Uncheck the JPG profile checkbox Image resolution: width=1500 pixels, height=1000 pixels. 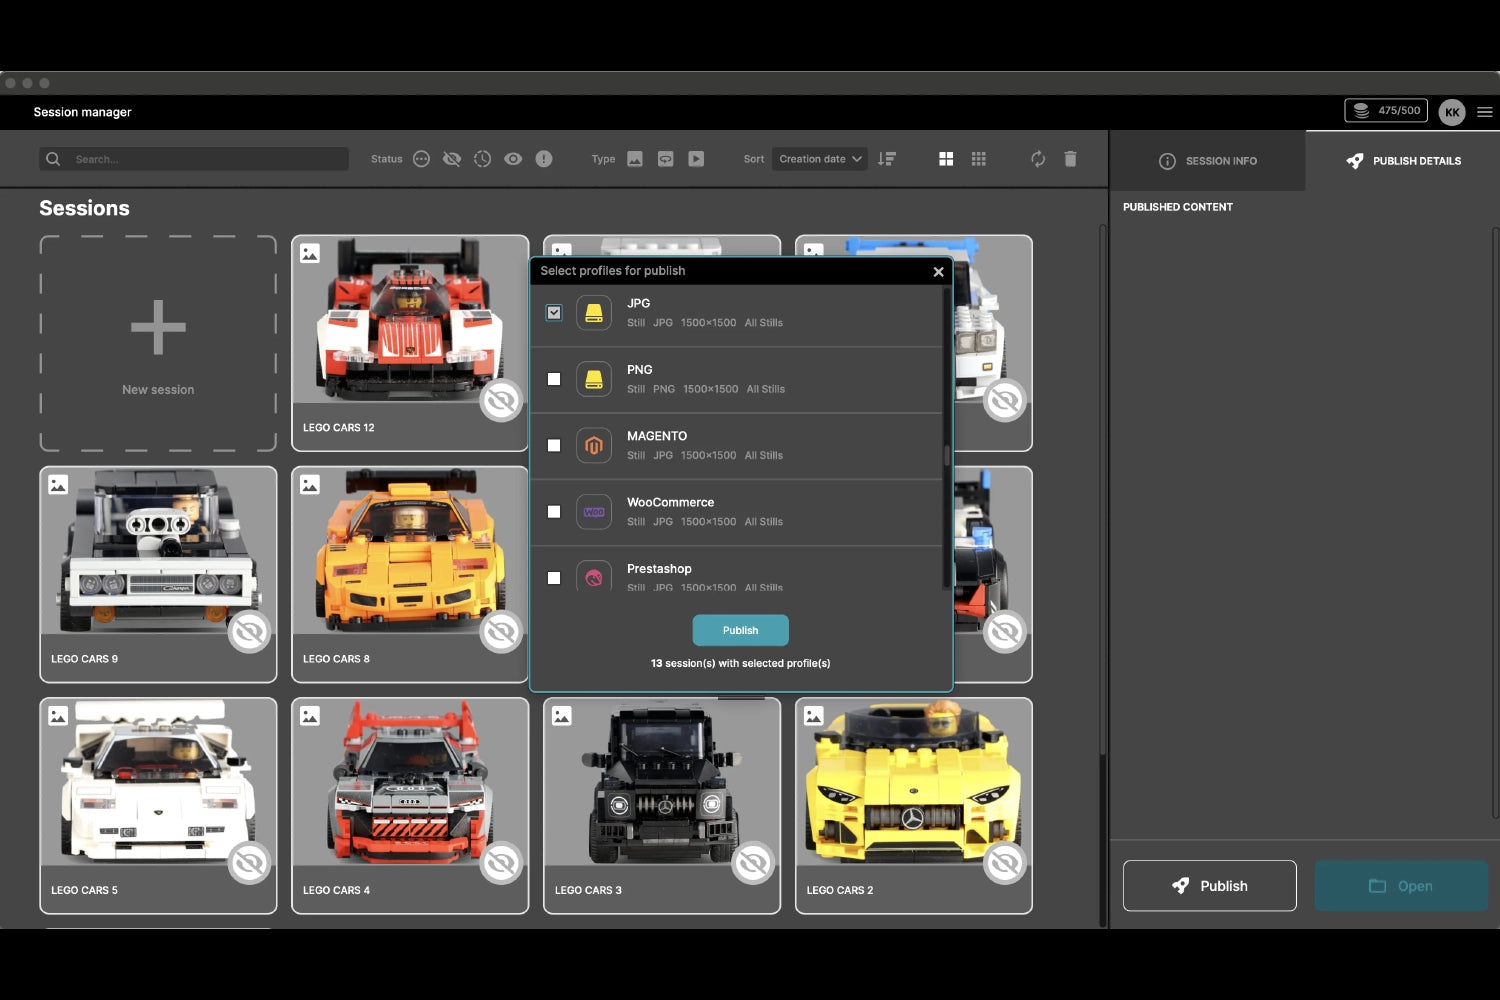point(554,313)
